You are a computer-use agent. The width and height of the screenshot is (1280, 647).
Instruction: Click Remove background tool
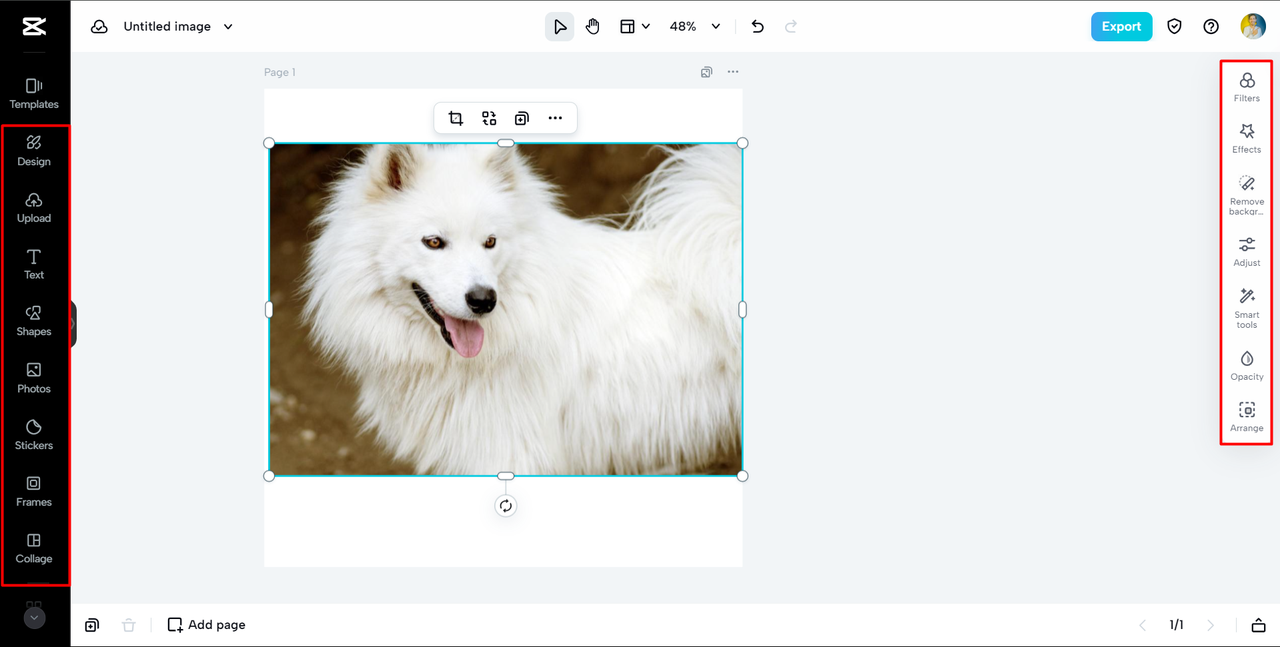tap(1247, 195)
